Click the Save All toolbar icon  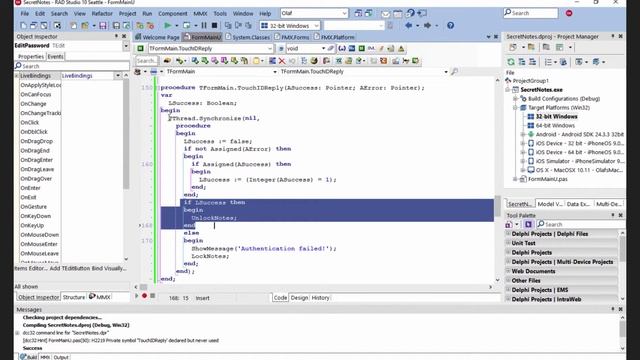pos(116,26)
